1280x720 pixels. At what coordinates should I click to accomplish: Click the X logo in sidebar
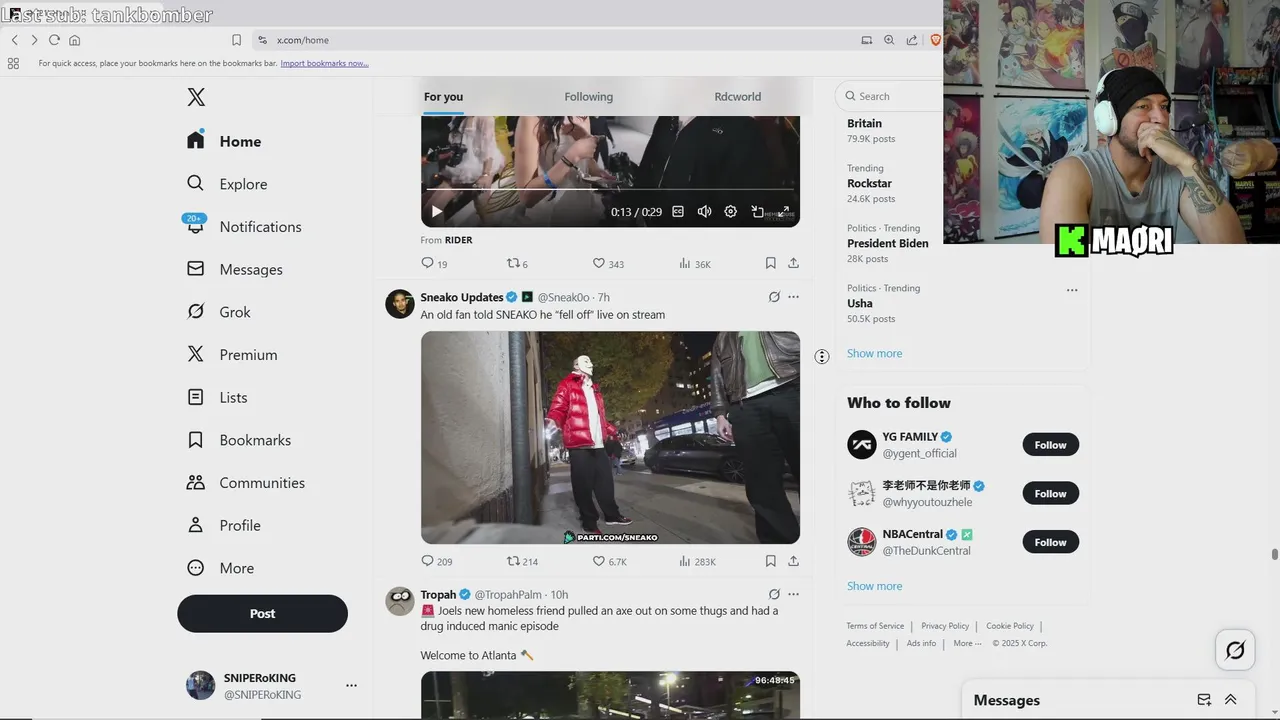pyautogui.click(x=196, y=97)
